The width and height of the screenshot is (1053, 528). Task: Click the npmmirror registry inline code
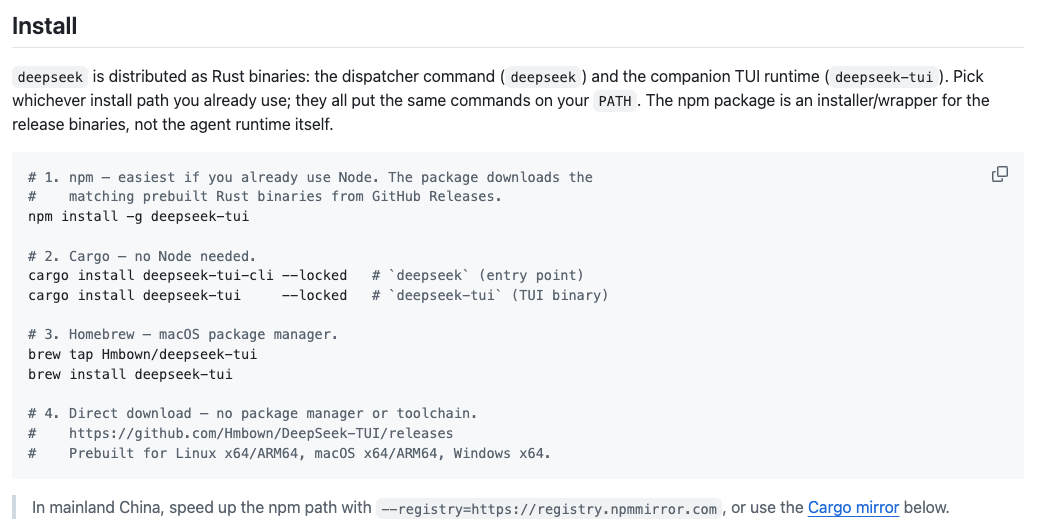pos(549,509)
